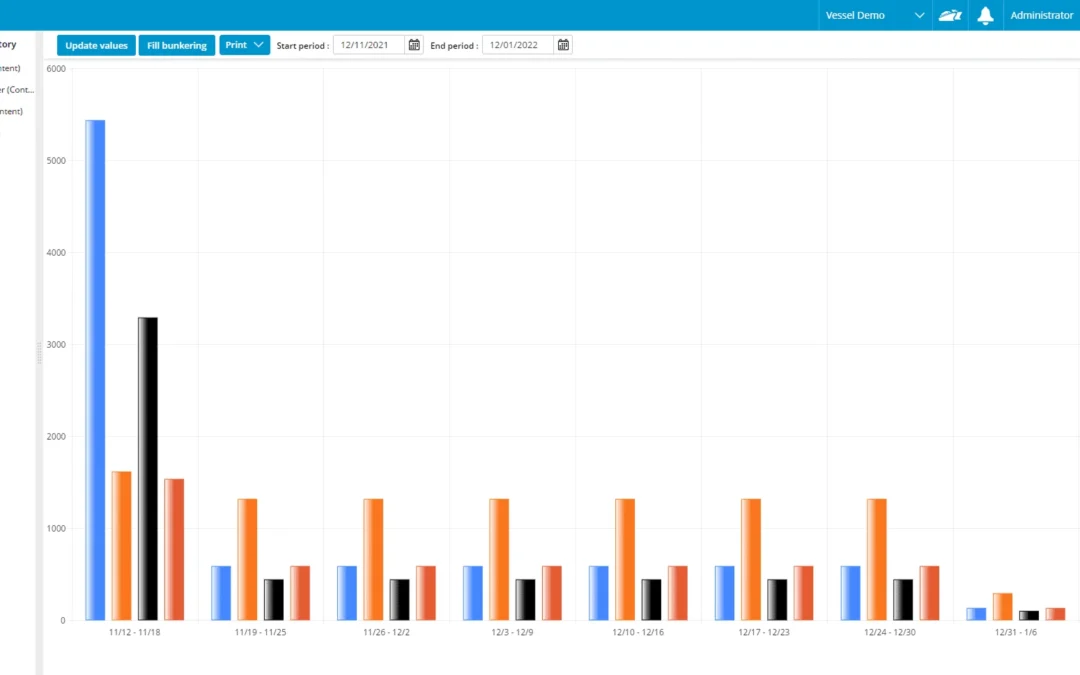
Task: Open the notifications bell icon
Action: point(985,15)
